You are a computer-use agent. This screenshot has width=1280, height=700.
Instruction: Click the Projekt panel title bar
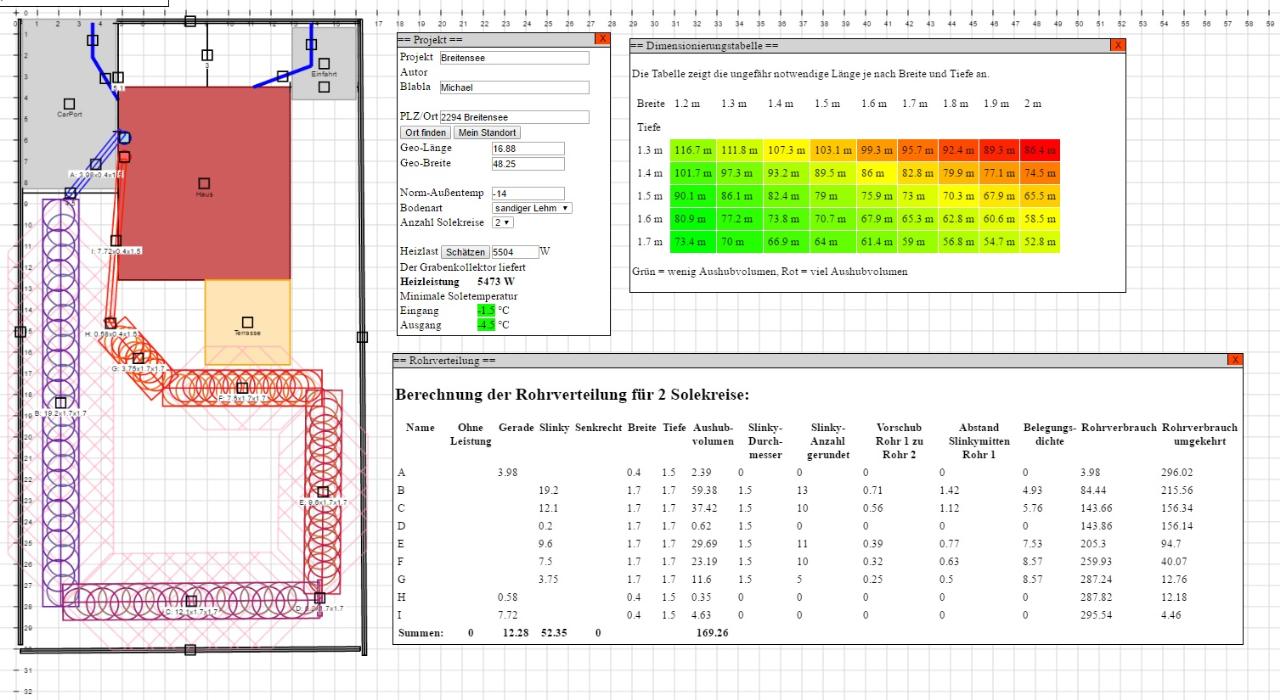[495, 38]
